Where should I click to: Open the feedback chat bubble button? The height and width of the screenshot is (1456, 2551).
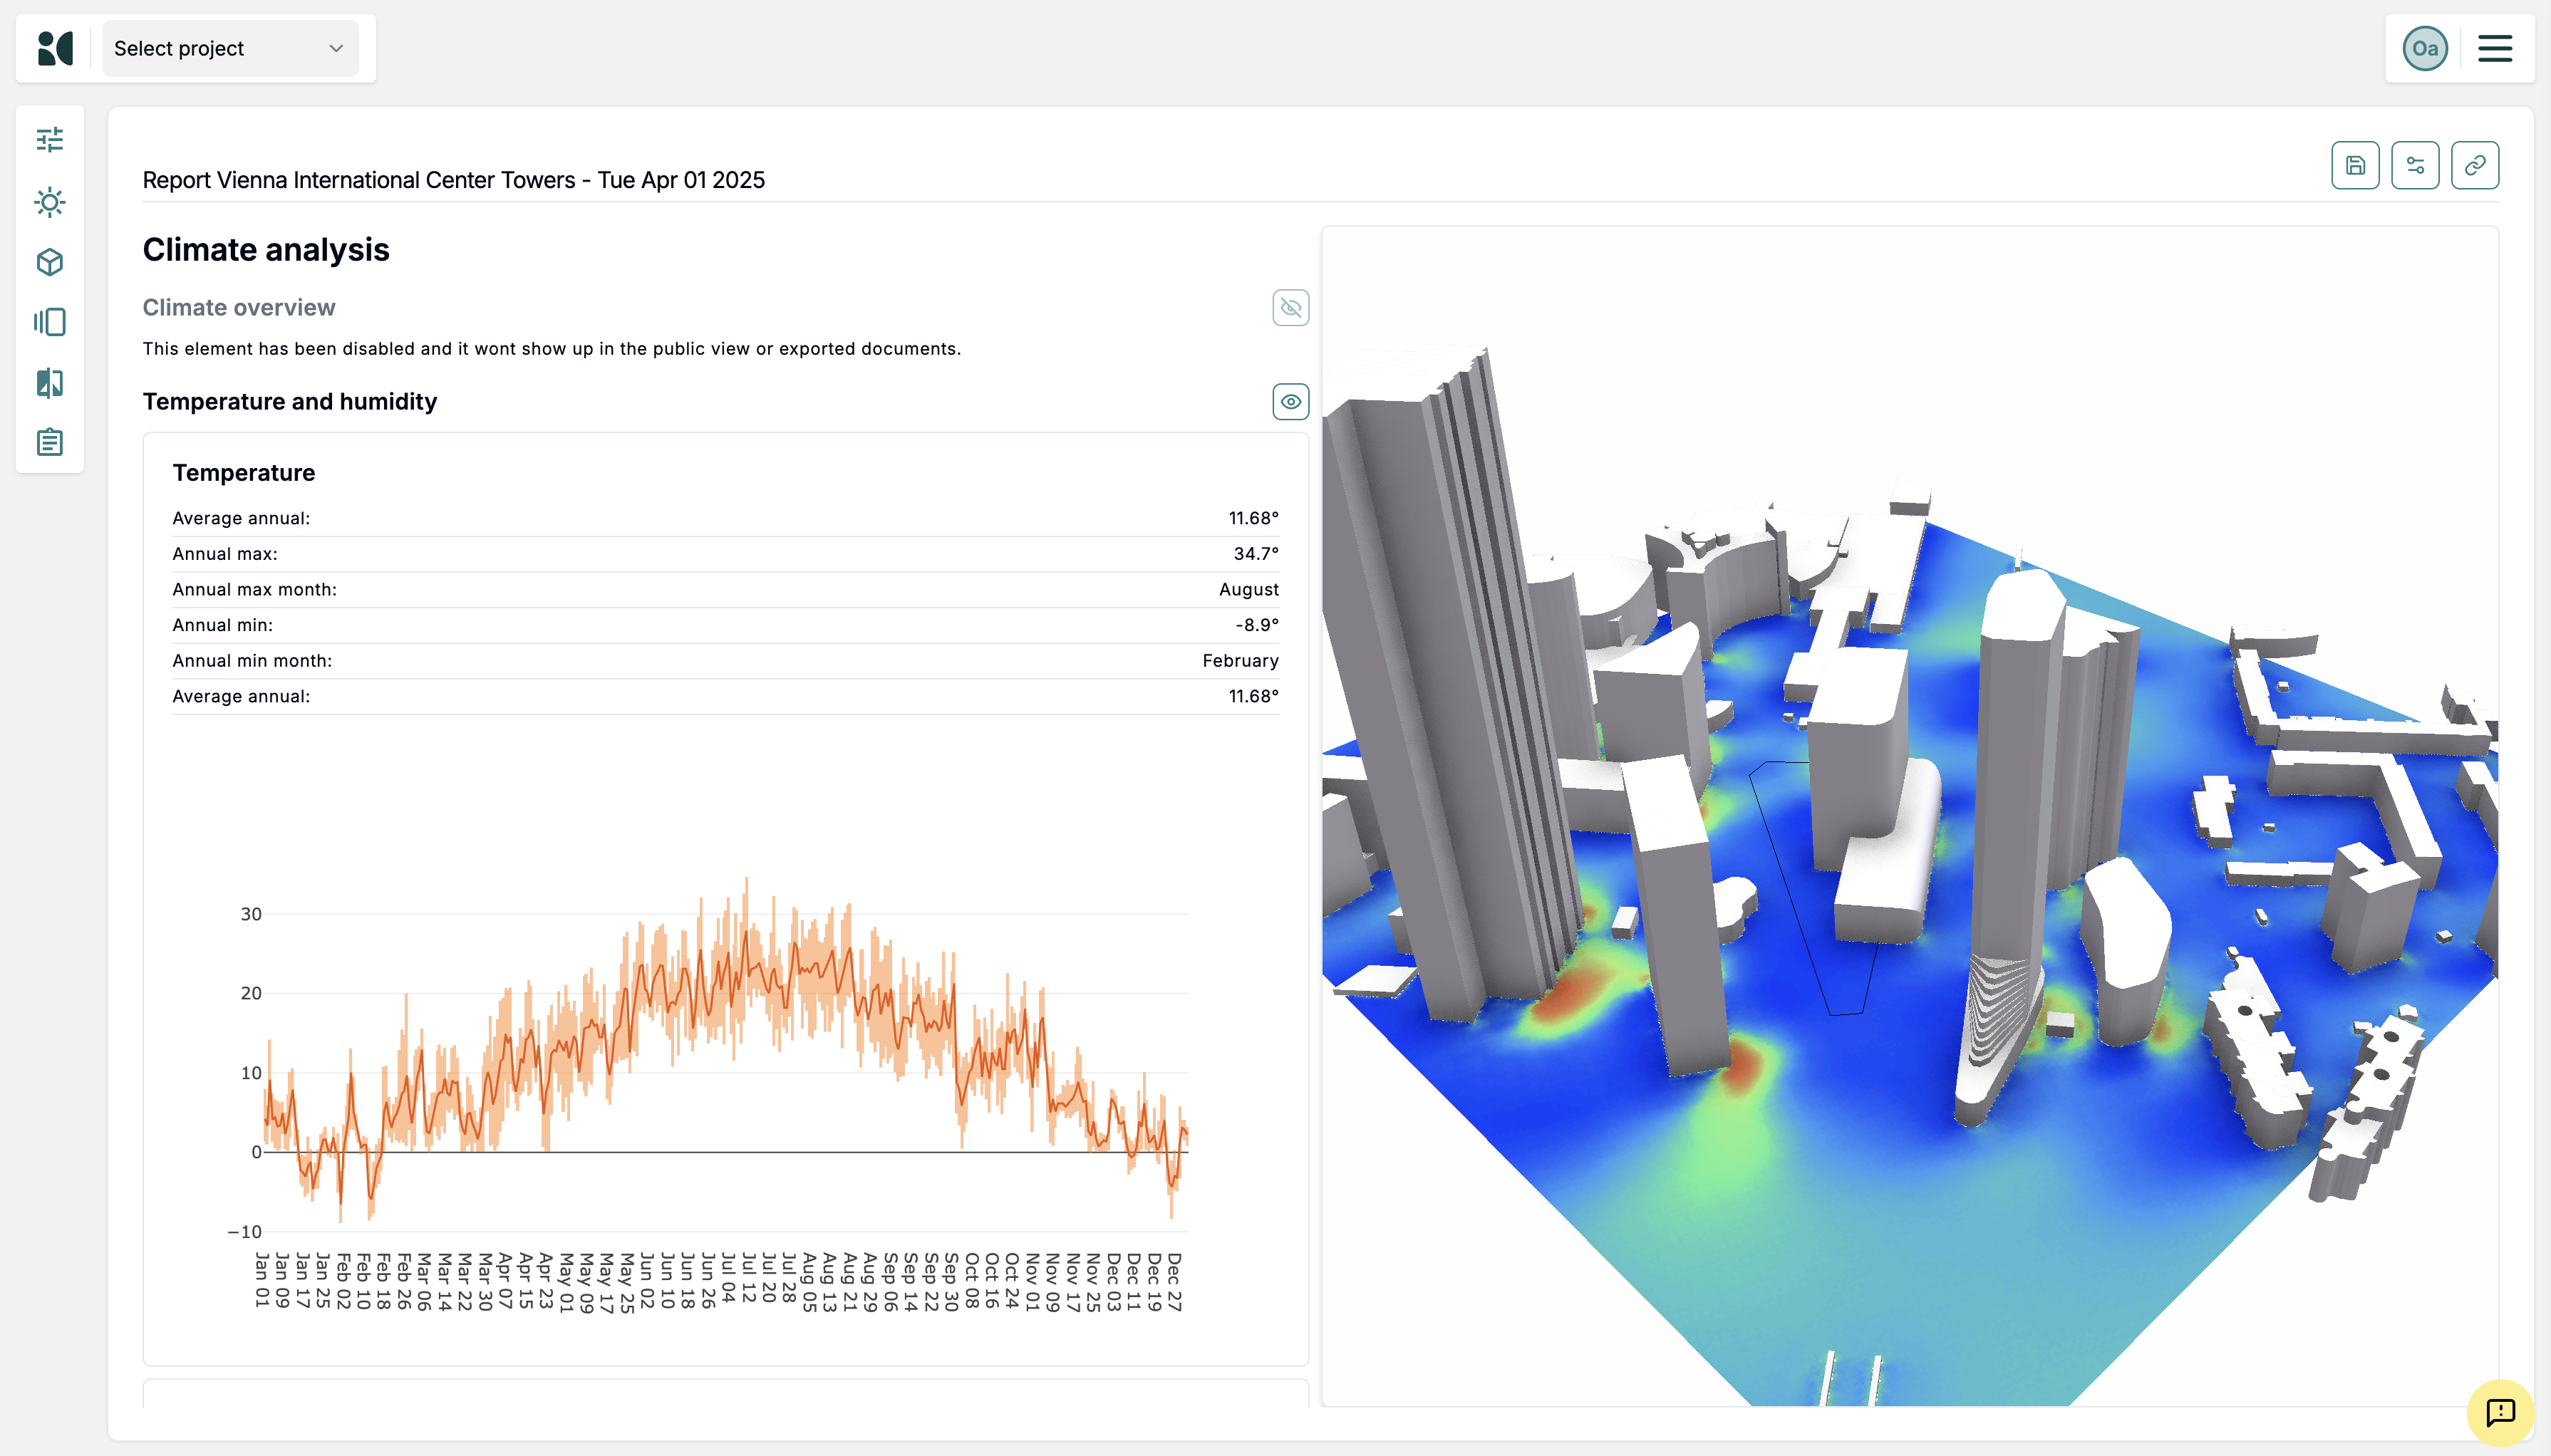coord(2500,1412)
